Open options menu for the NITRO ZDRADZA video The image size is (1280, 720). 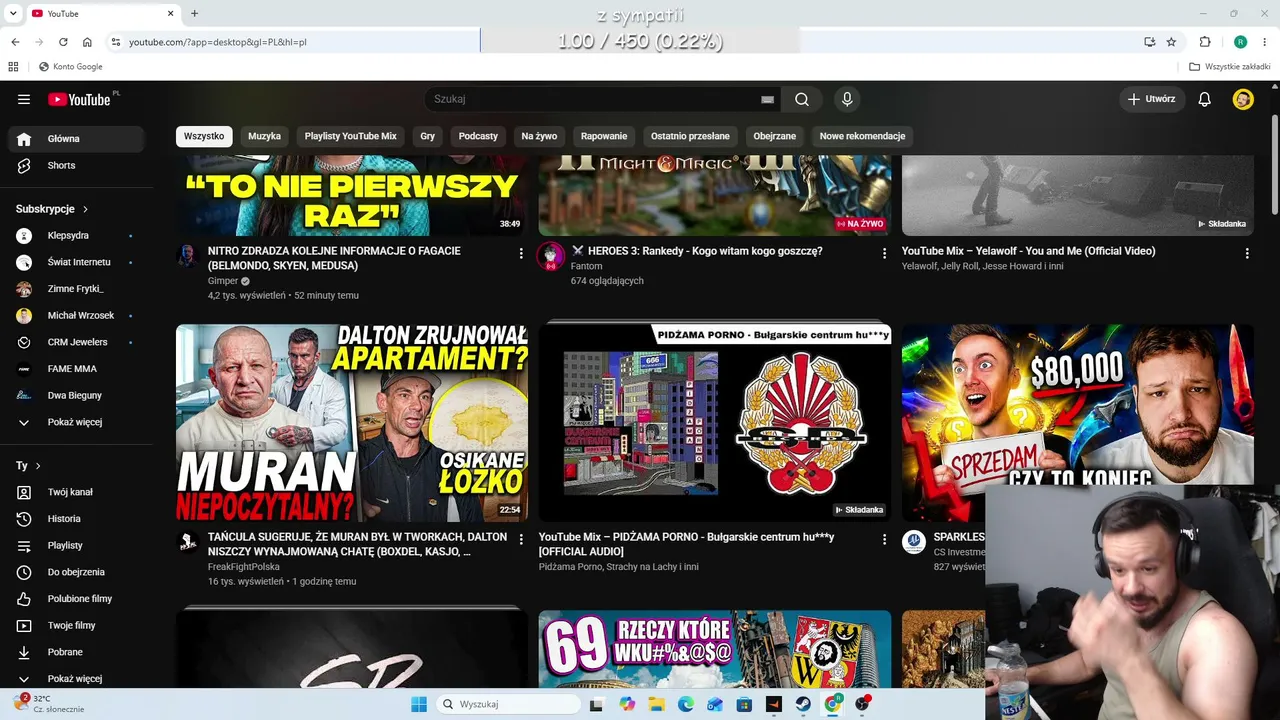(x=521, y=254)
